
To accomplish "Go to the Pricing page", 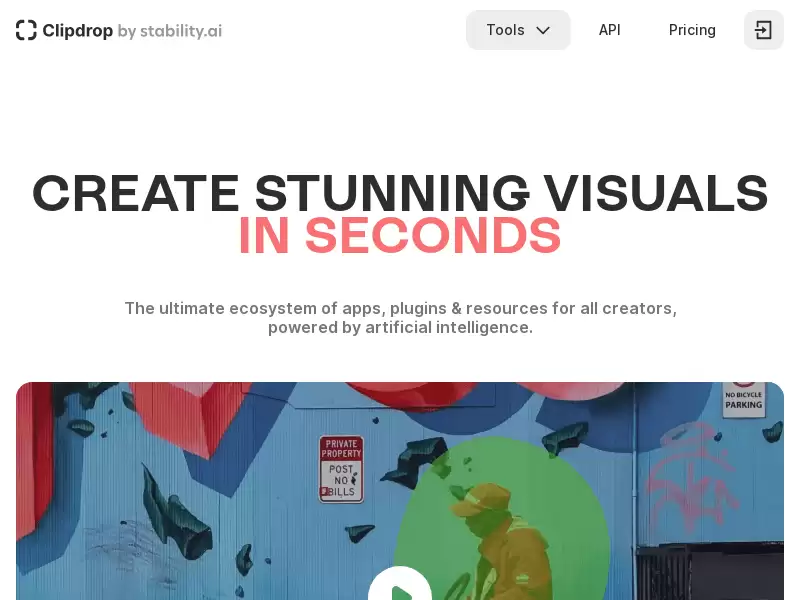I will coord(692,30).
